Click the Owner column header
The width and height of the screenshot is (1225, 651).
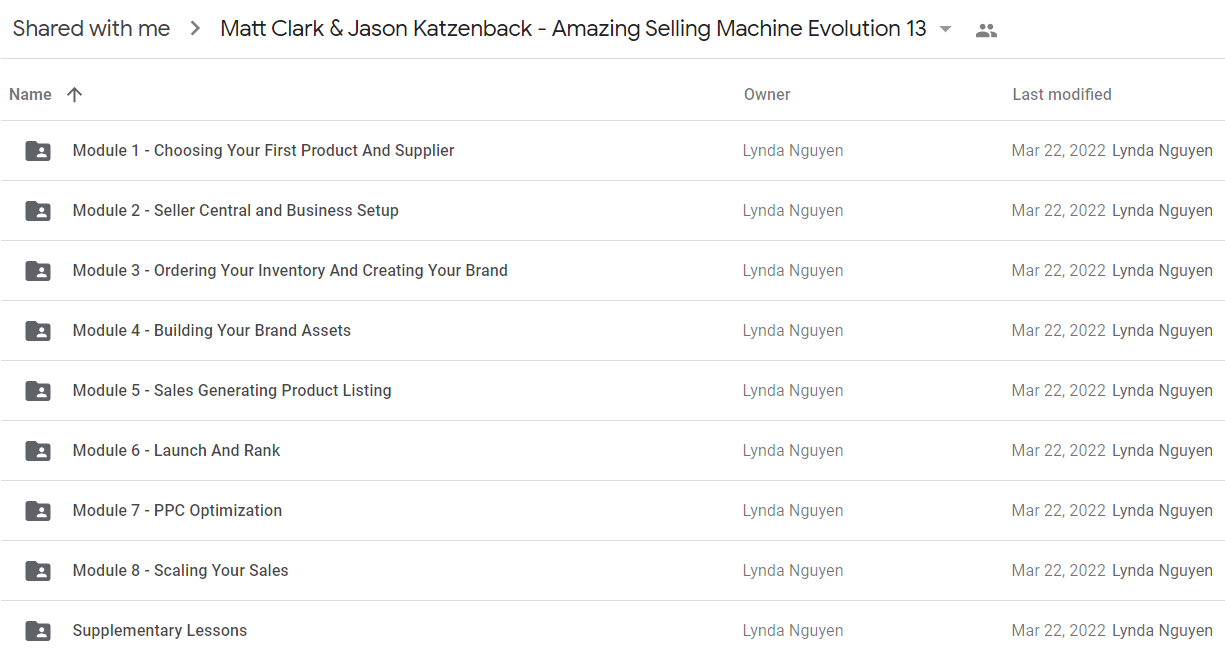pyautogui.click(x=767, y=94)
